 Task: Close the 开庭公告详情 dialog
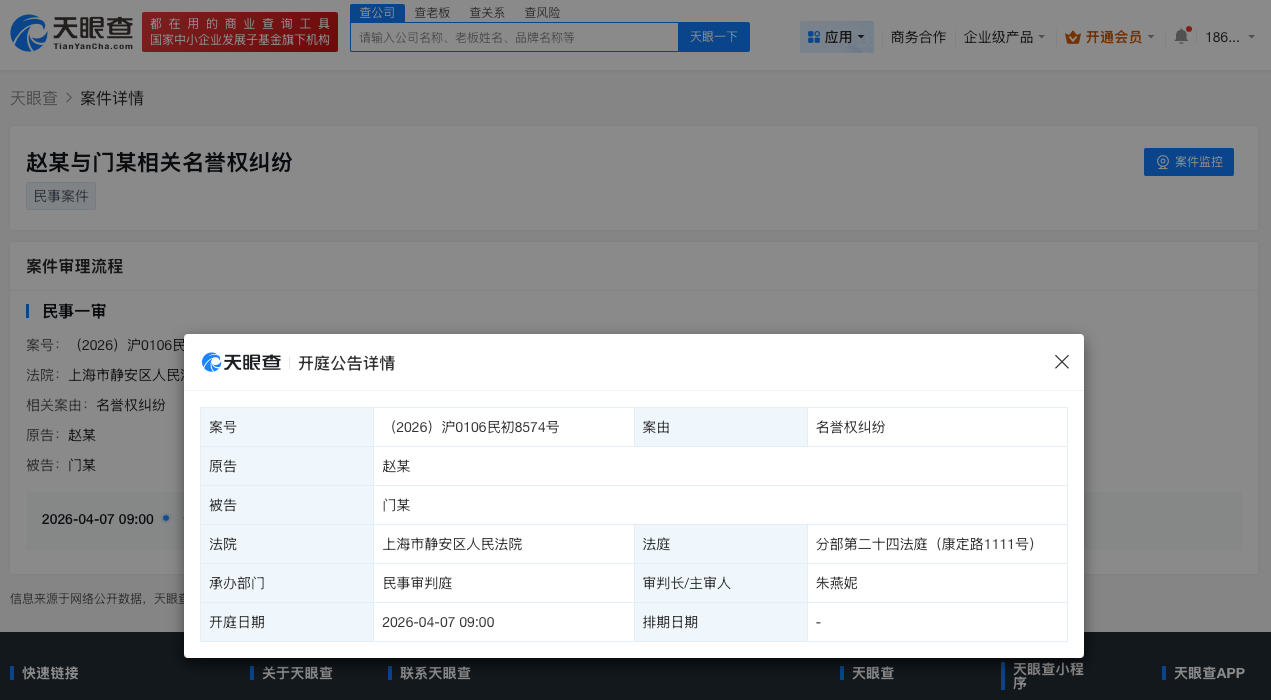(x=1061, y=362)
